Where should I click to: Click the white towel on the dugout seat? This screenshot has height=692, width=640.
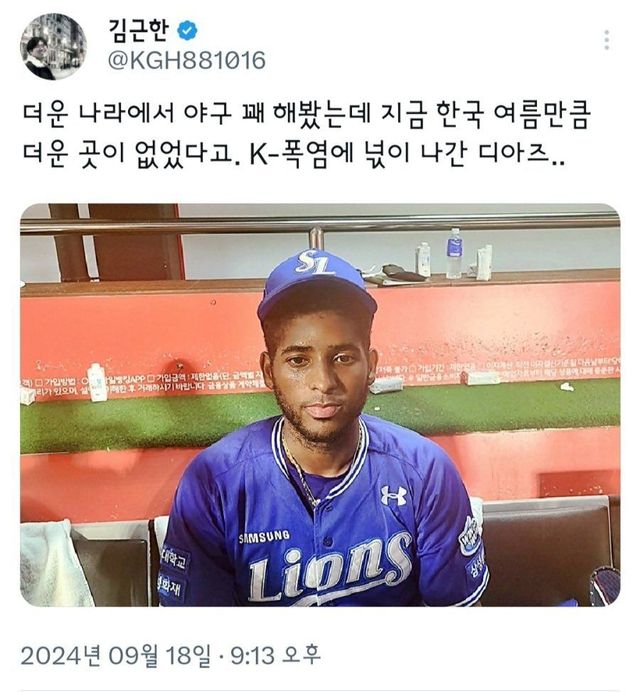55,563
